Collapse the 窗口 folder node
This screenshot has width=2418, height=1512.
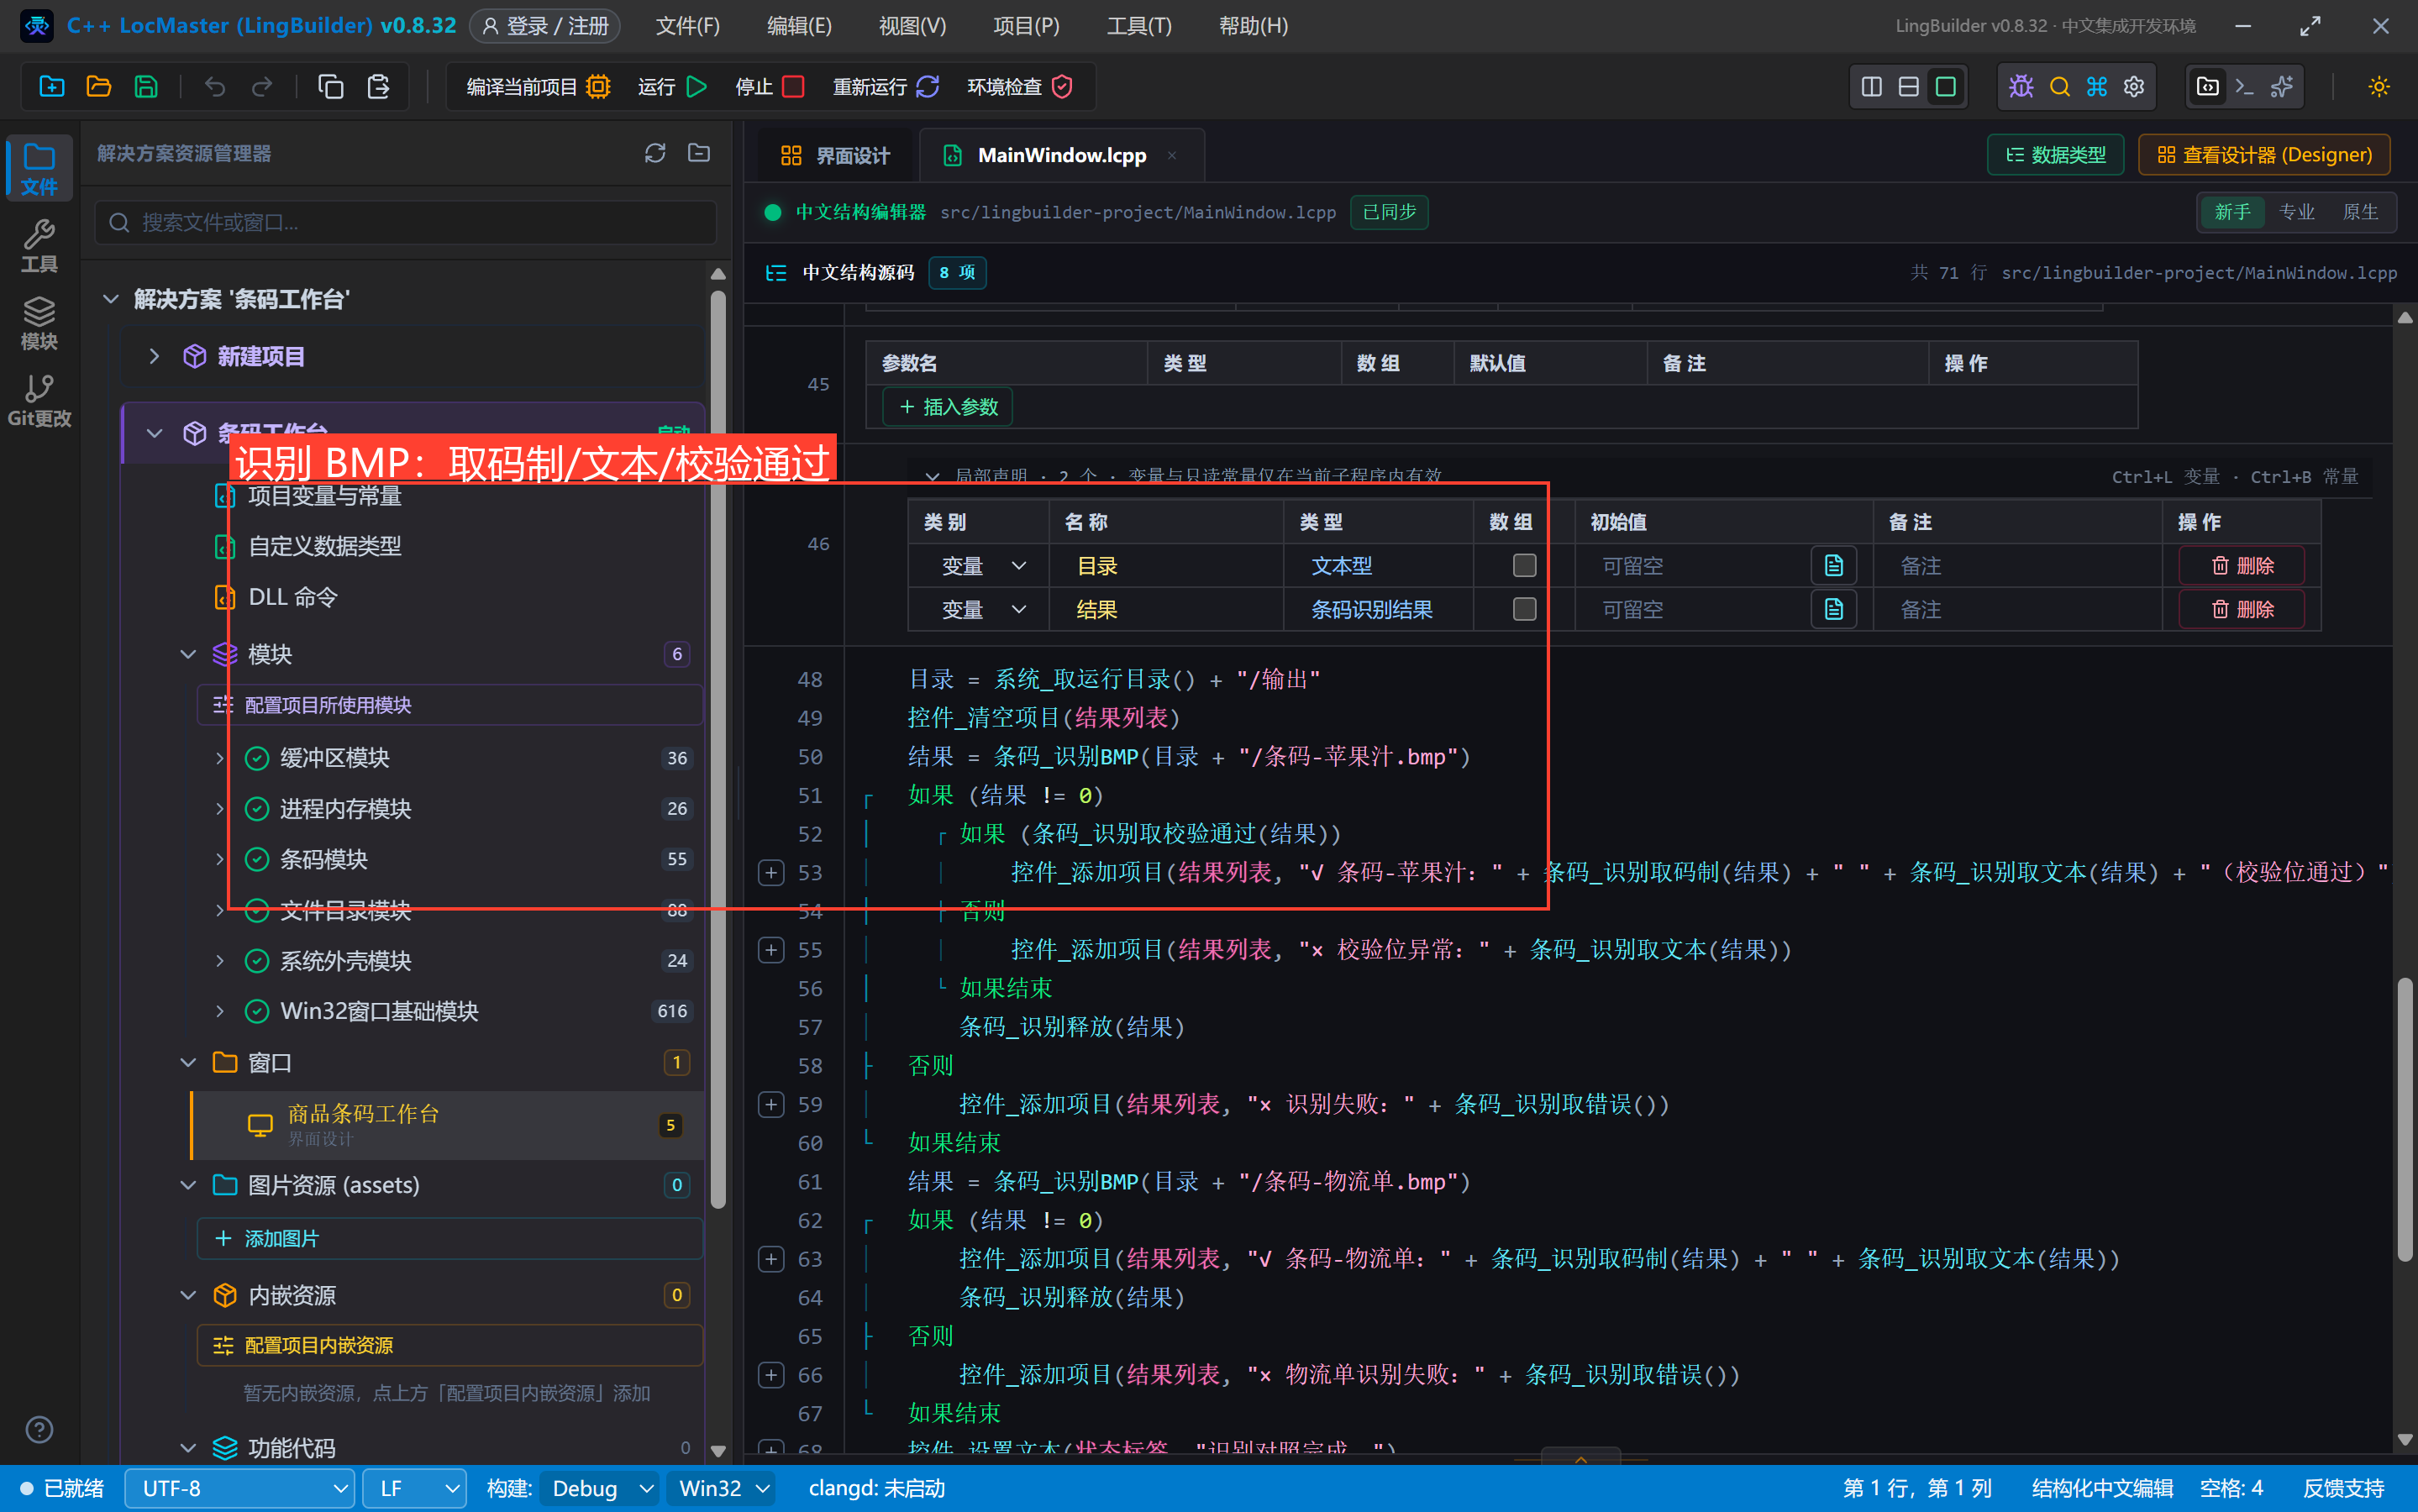pyautogui.click(x=188, y=1062)
